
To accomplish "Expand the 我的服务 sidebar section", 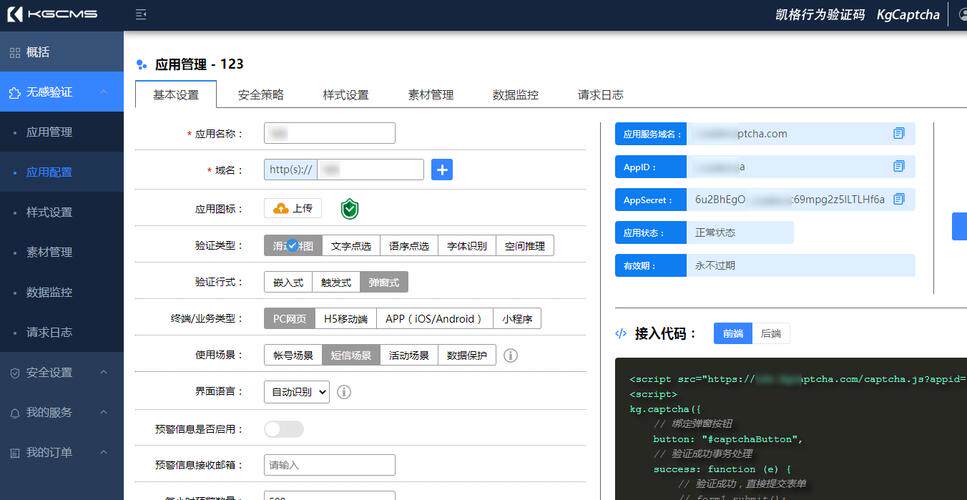I will 104,412.
